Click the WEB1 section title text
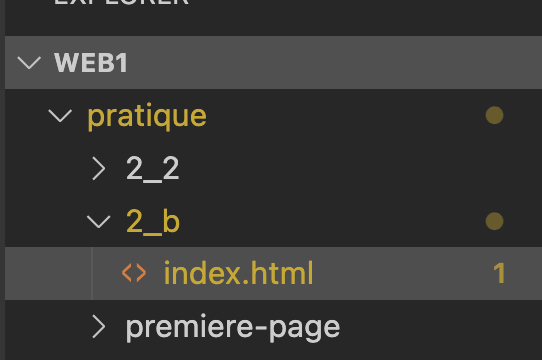The image size is (542, 360). coord(91,63)
